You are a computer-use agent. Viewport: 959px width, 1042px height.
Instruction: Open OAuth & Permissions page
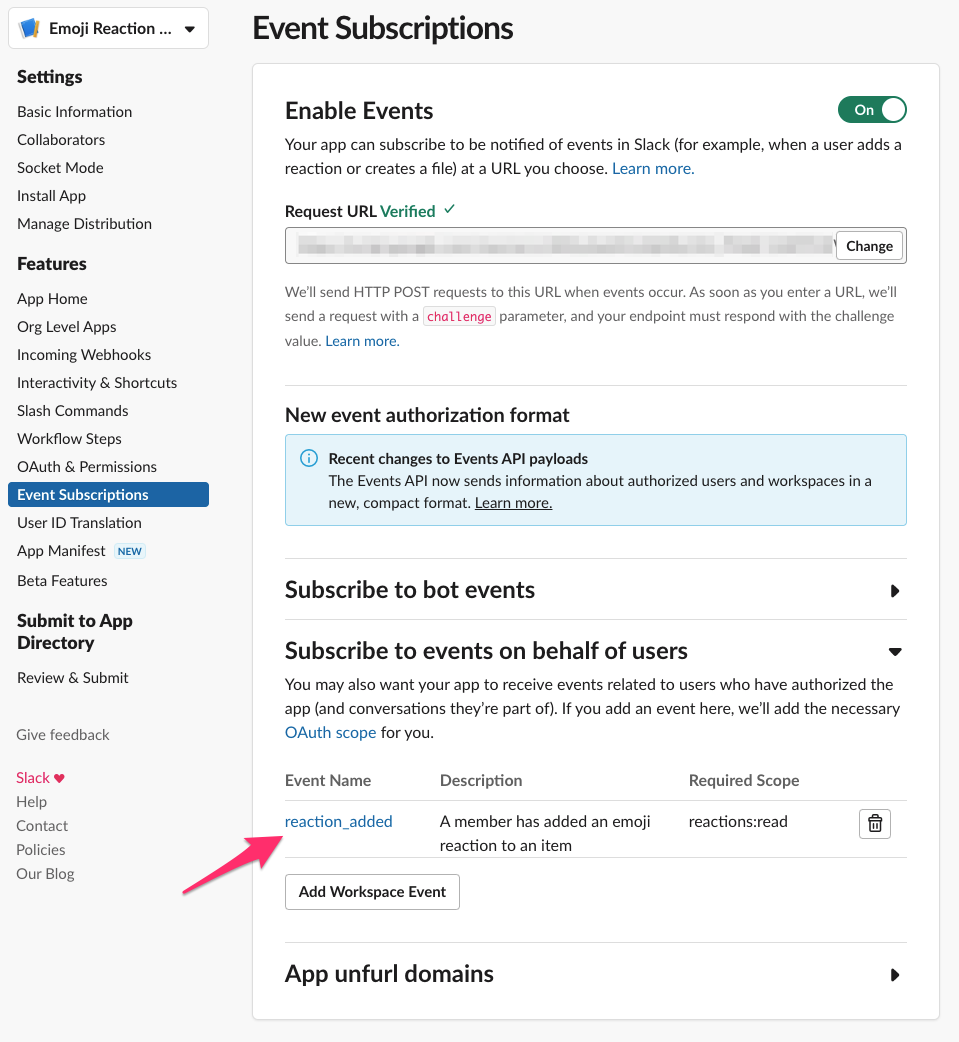[87, 466]
